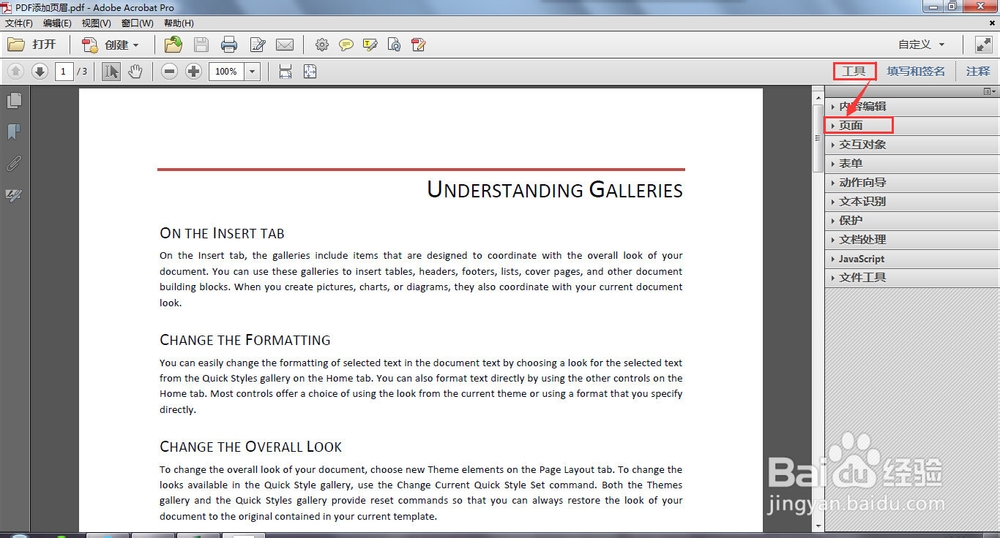1000x538 pixels.
Task: Open the 注释 (Comment) pane tab
Action: pos(978,71)
